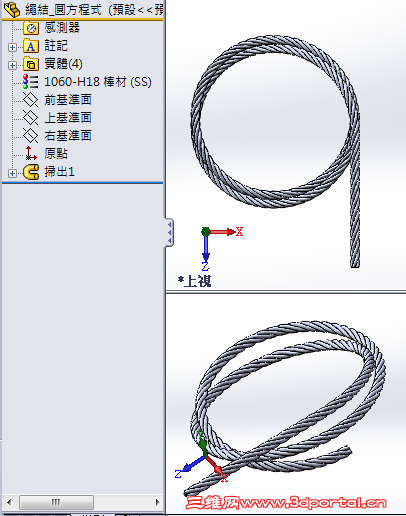
Task: Select the 實體(4) label
Action: [x=63, y=64]
